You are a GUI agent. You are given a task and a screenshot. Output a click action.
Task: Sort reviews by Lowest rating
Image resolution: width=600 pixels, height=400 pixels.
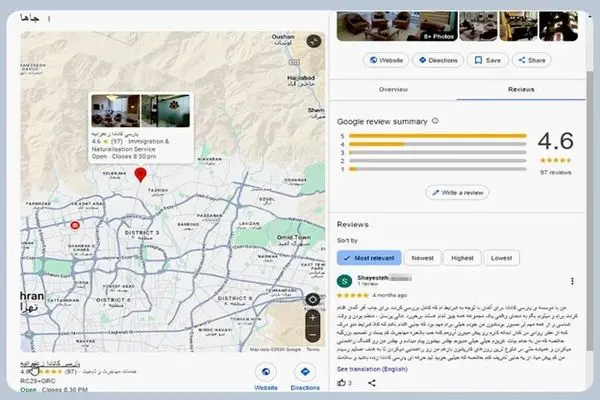click(x=501, y=258)
